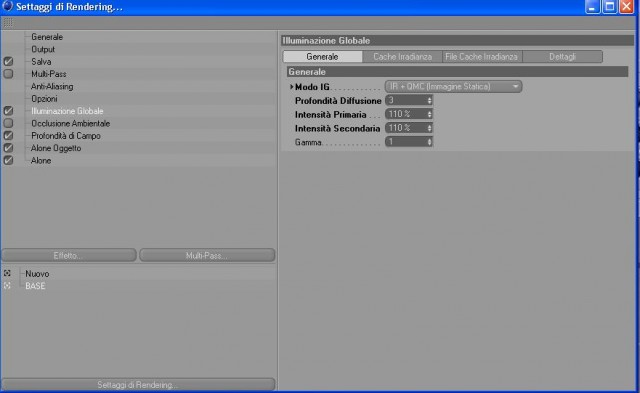Select Profondità di Campo entry

(66, 135)
